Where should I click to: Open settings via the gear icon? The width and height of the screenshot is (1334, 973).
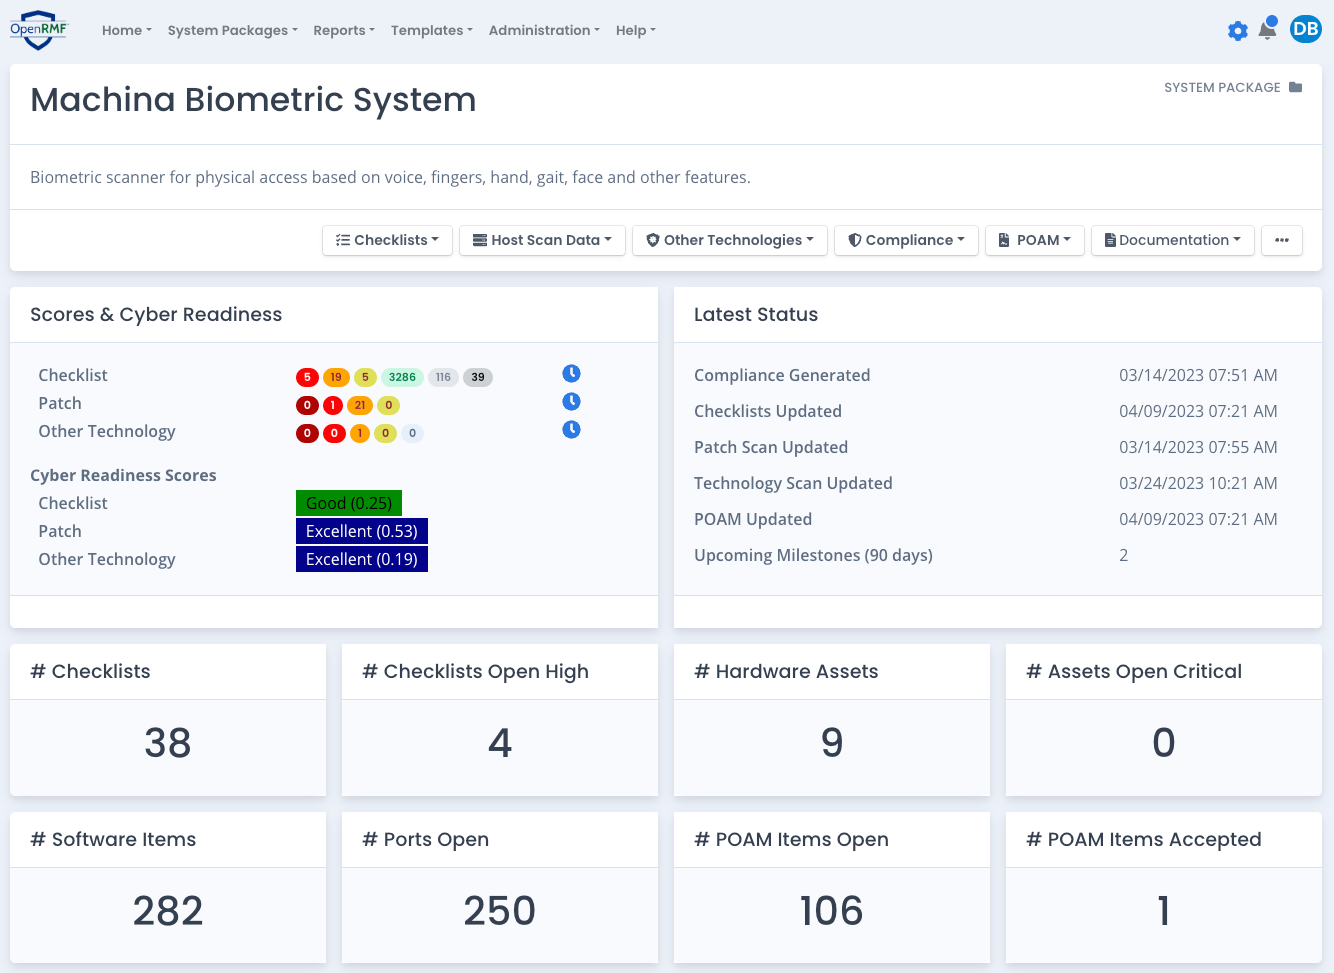1238,31
